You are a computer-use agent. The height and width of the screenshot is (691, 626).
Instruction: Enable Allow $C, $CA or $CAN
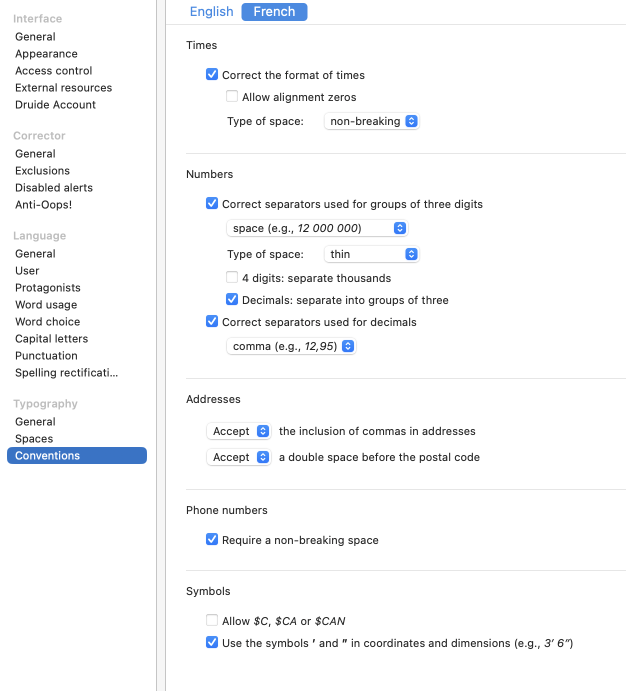(x=212, y=621)
